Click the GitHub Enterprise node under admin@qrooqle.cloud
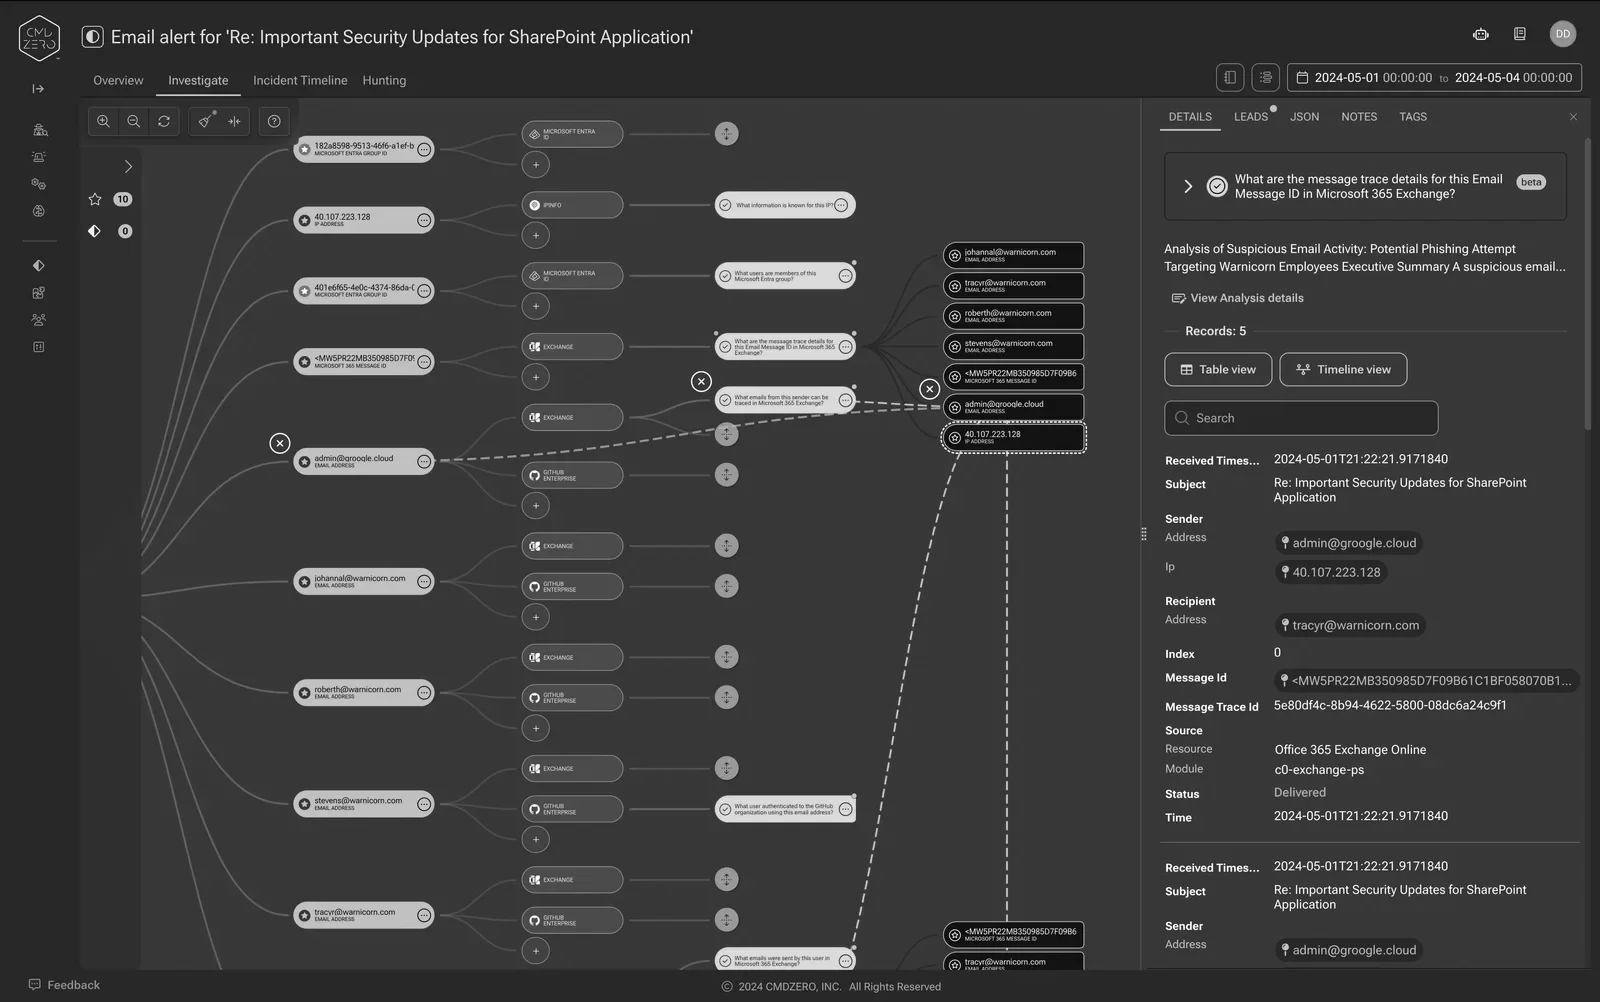 pos(572,475)
